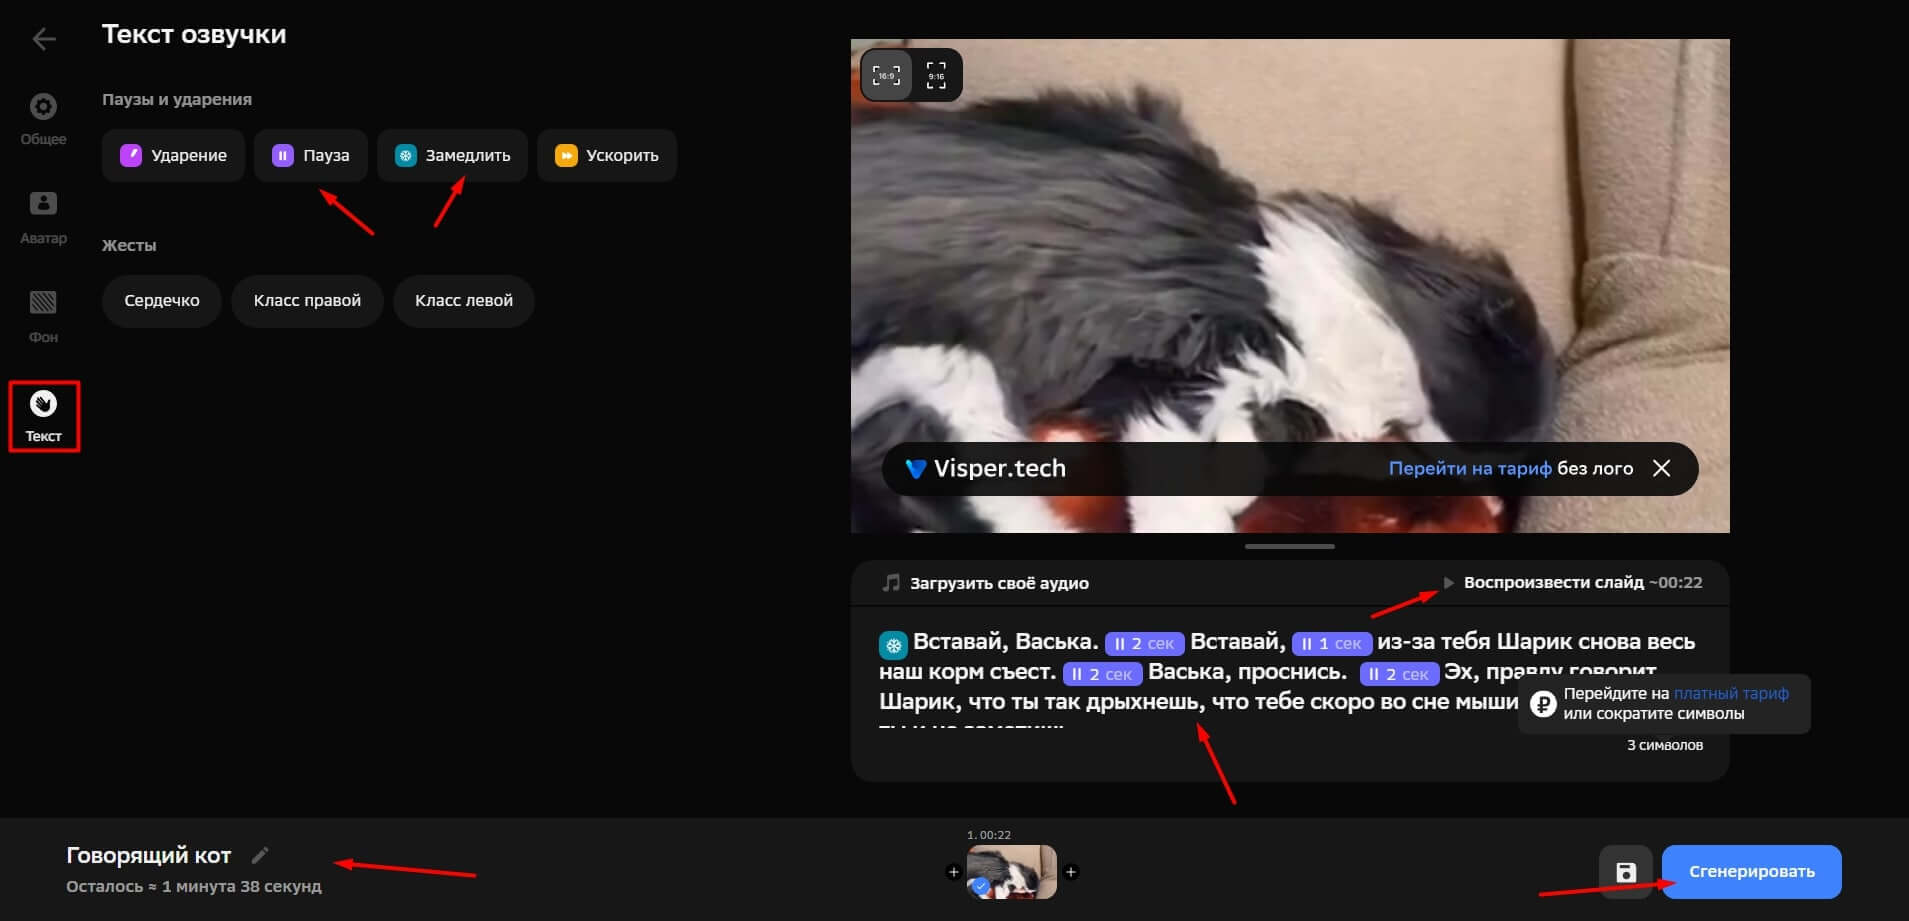Screen dimensions: 1909x921
Task: Click the ruble icon in tariff tooltip
Action: (1543, 704)
